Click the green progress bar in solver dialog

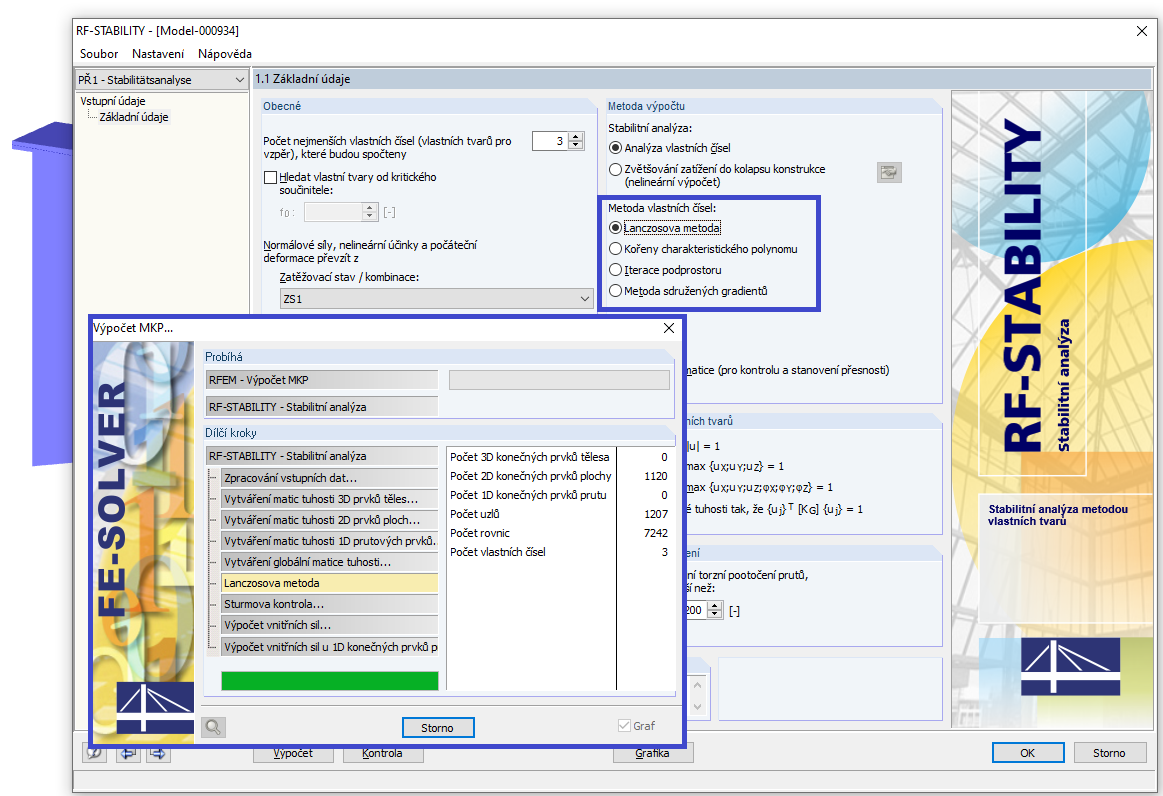pos(330,681)
